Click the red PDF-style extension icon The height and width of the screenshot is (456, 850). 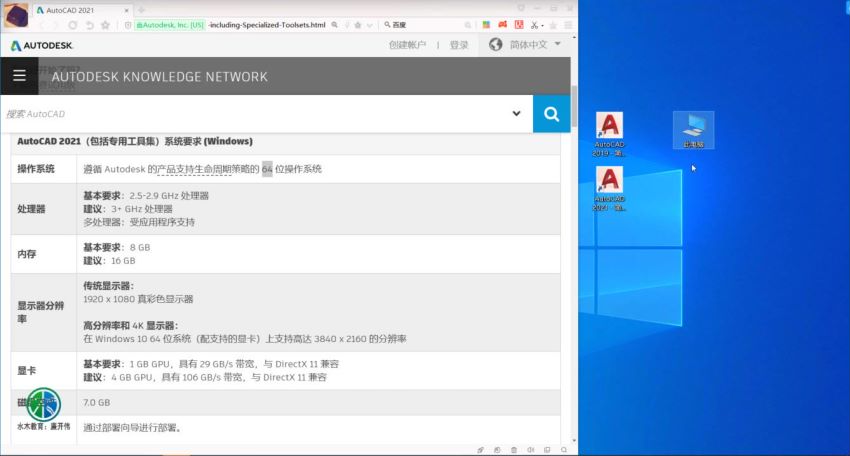[x=519, y=25]
